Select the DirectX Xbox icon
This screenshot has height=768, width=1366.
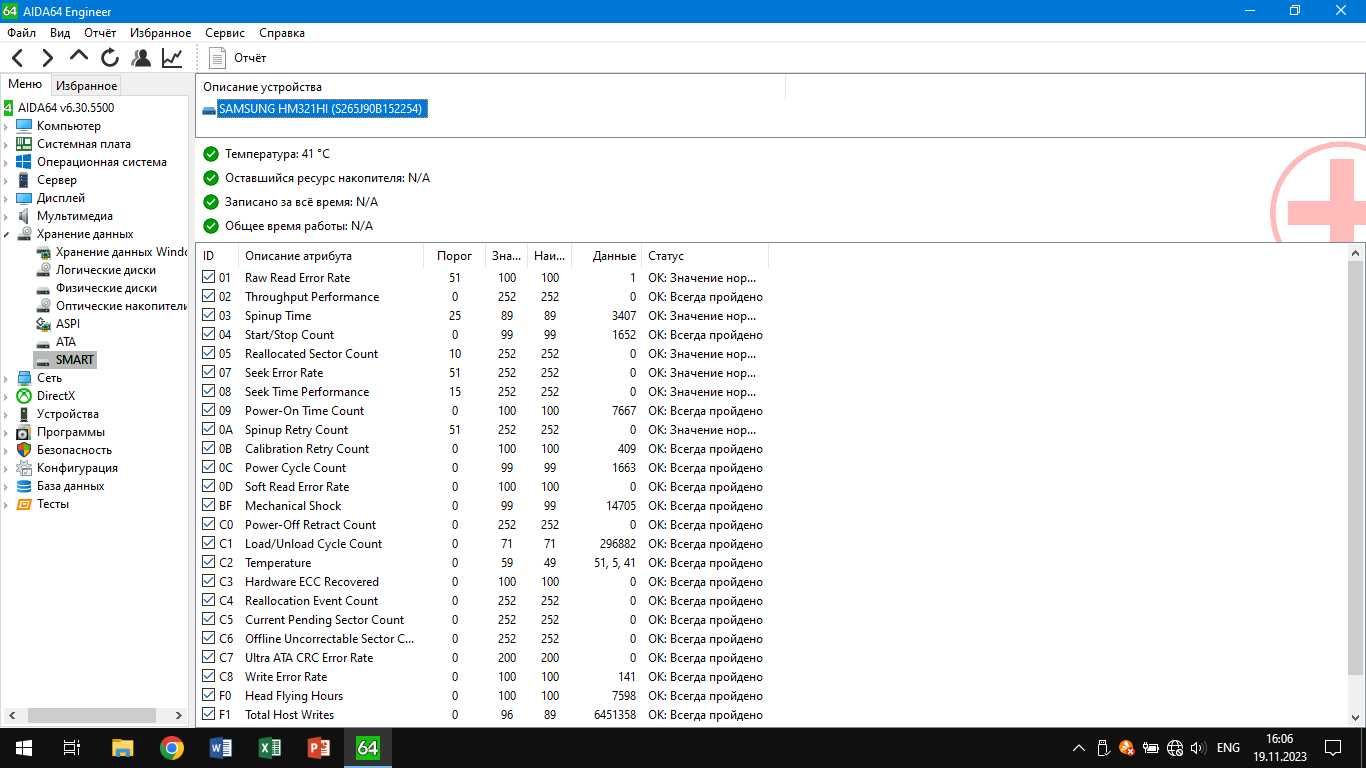click(x=24, y=396)
